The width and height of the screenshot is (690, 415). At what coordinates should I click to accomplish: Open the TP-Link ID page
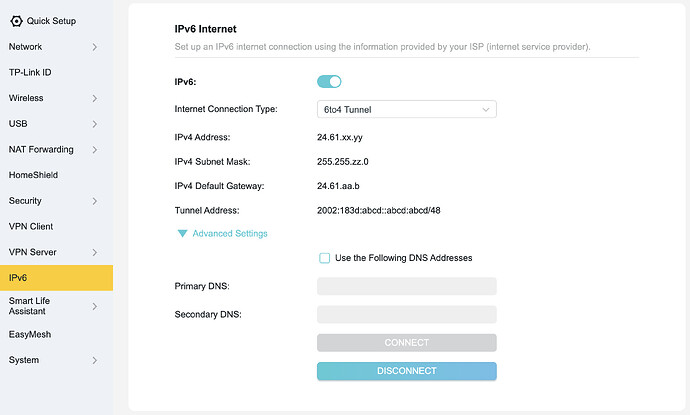pos(30,73)
